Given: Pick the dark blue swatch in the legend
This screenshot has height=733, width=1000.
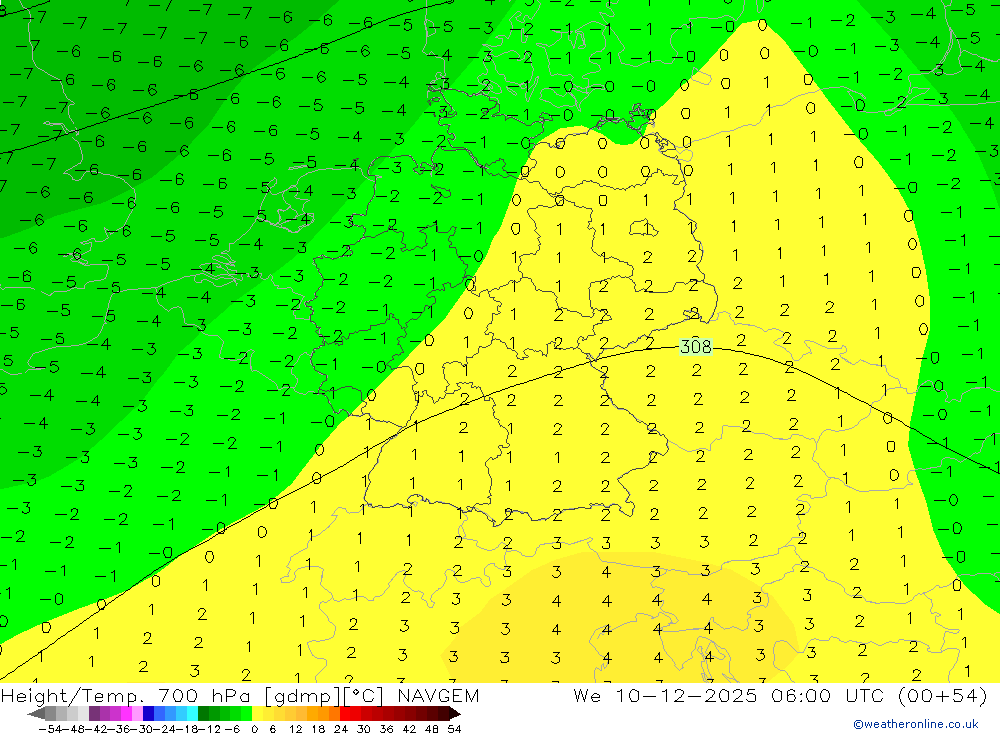Looking at the screenshot, I should point(149,713).
